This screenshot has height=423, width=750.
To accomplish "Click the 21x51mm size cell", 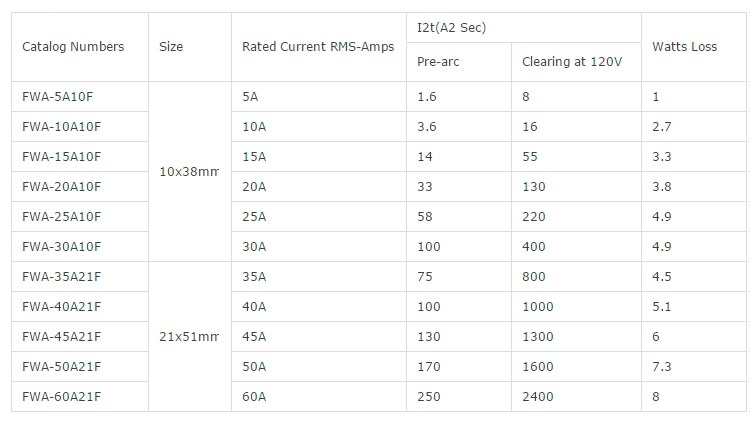I will (189, 337).
